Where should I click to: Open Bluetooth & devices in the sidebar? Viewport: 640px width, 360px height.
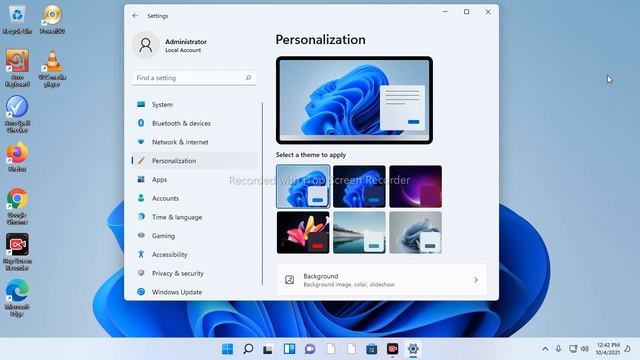194,123
